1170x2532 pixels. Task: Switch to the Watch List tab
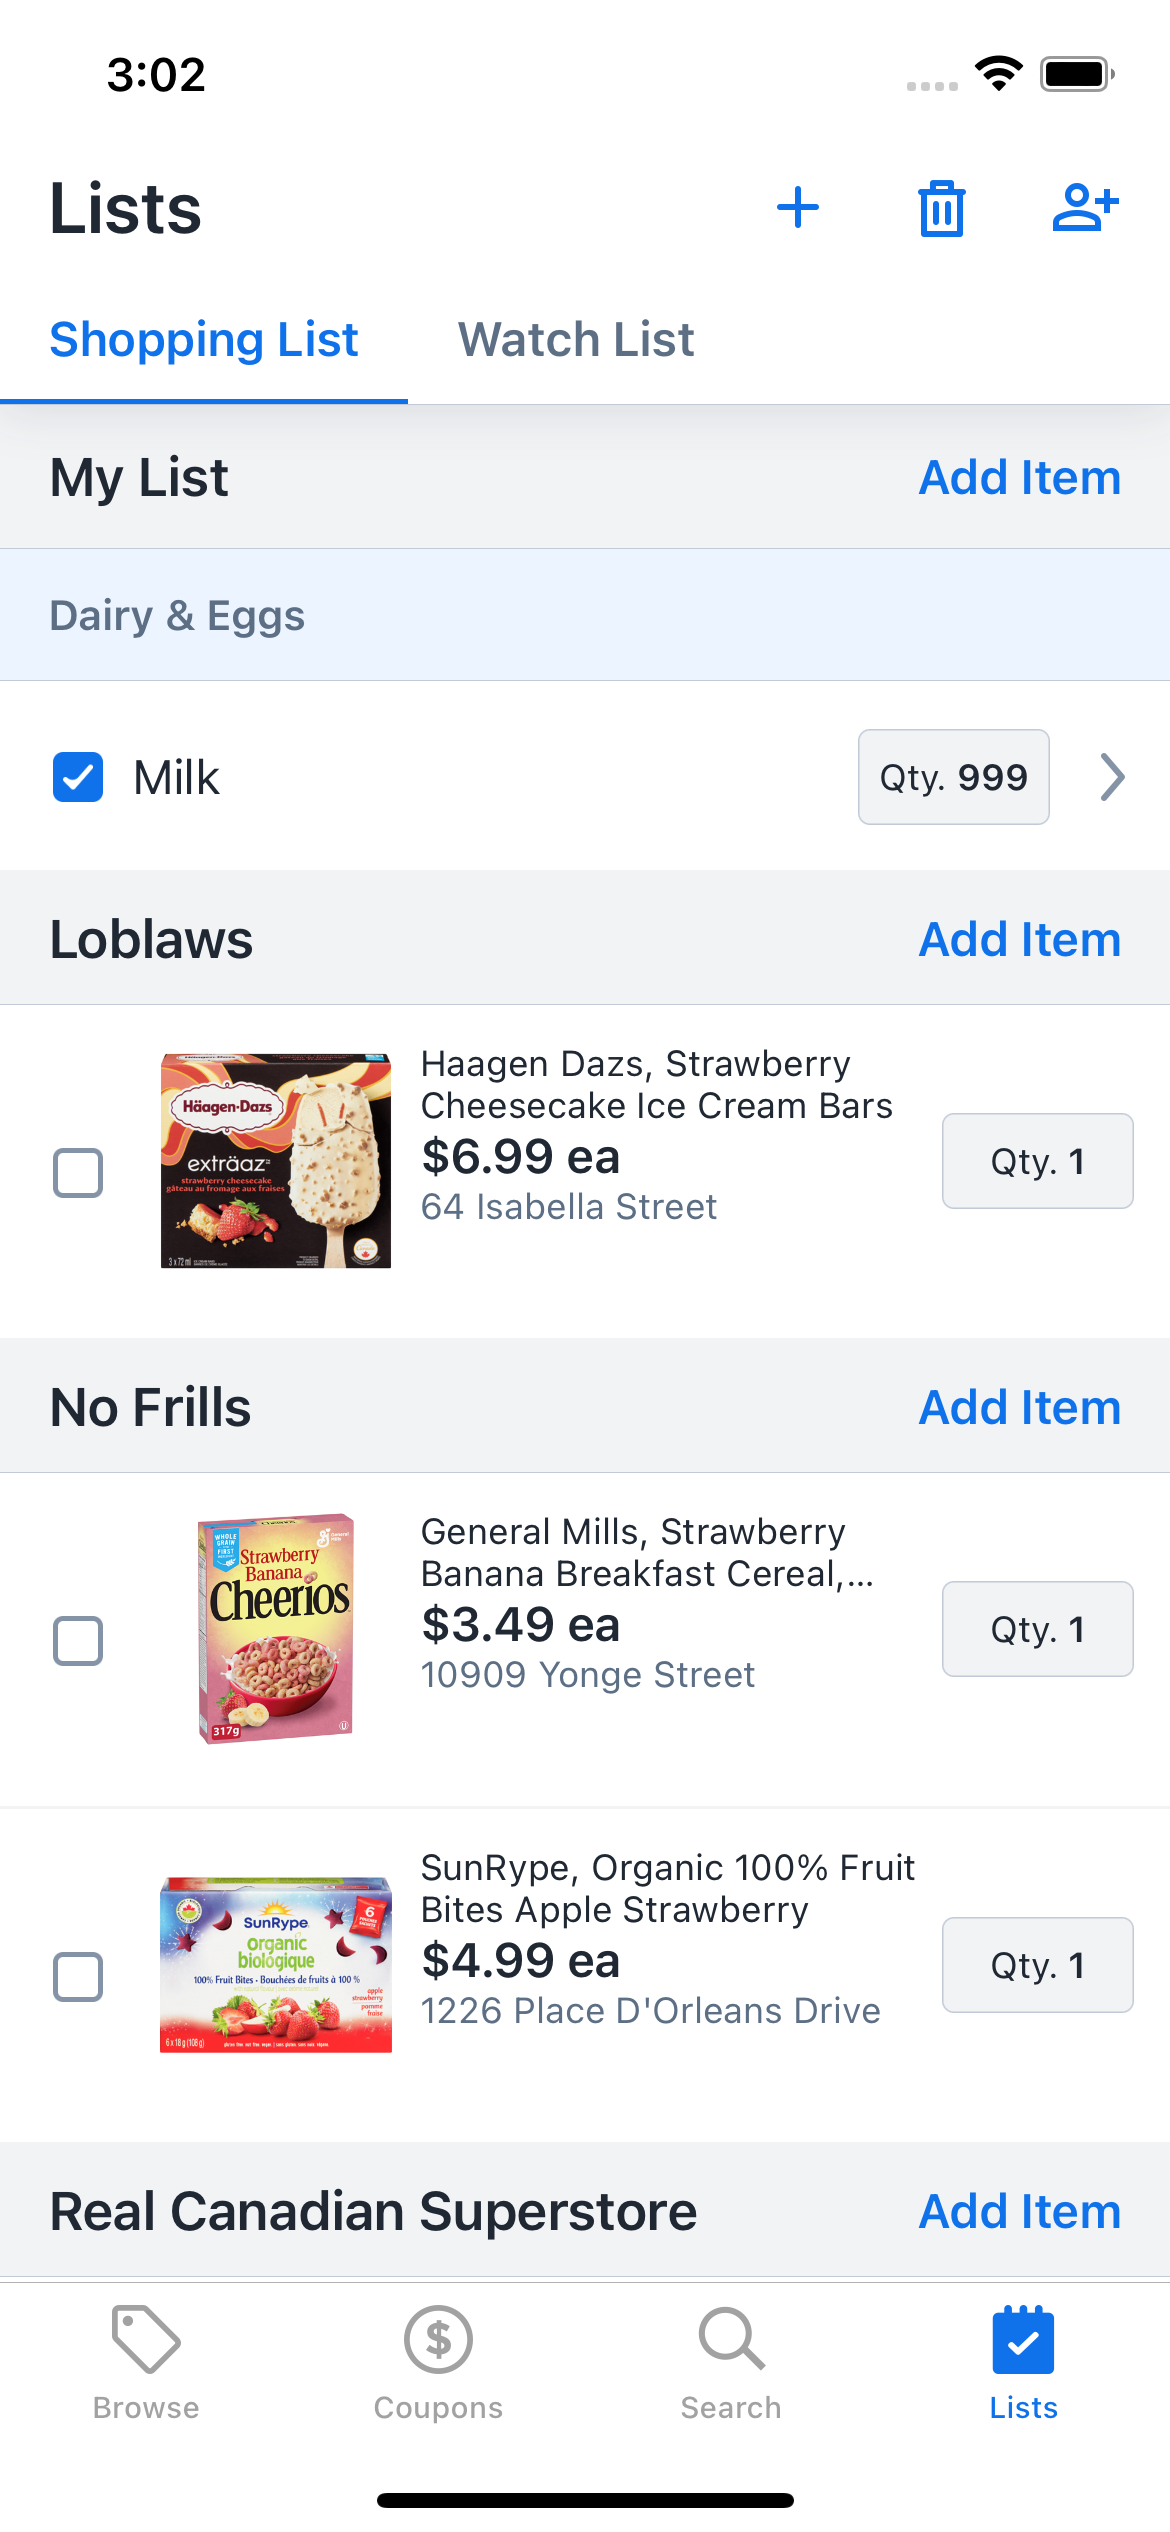click(576, 339)
